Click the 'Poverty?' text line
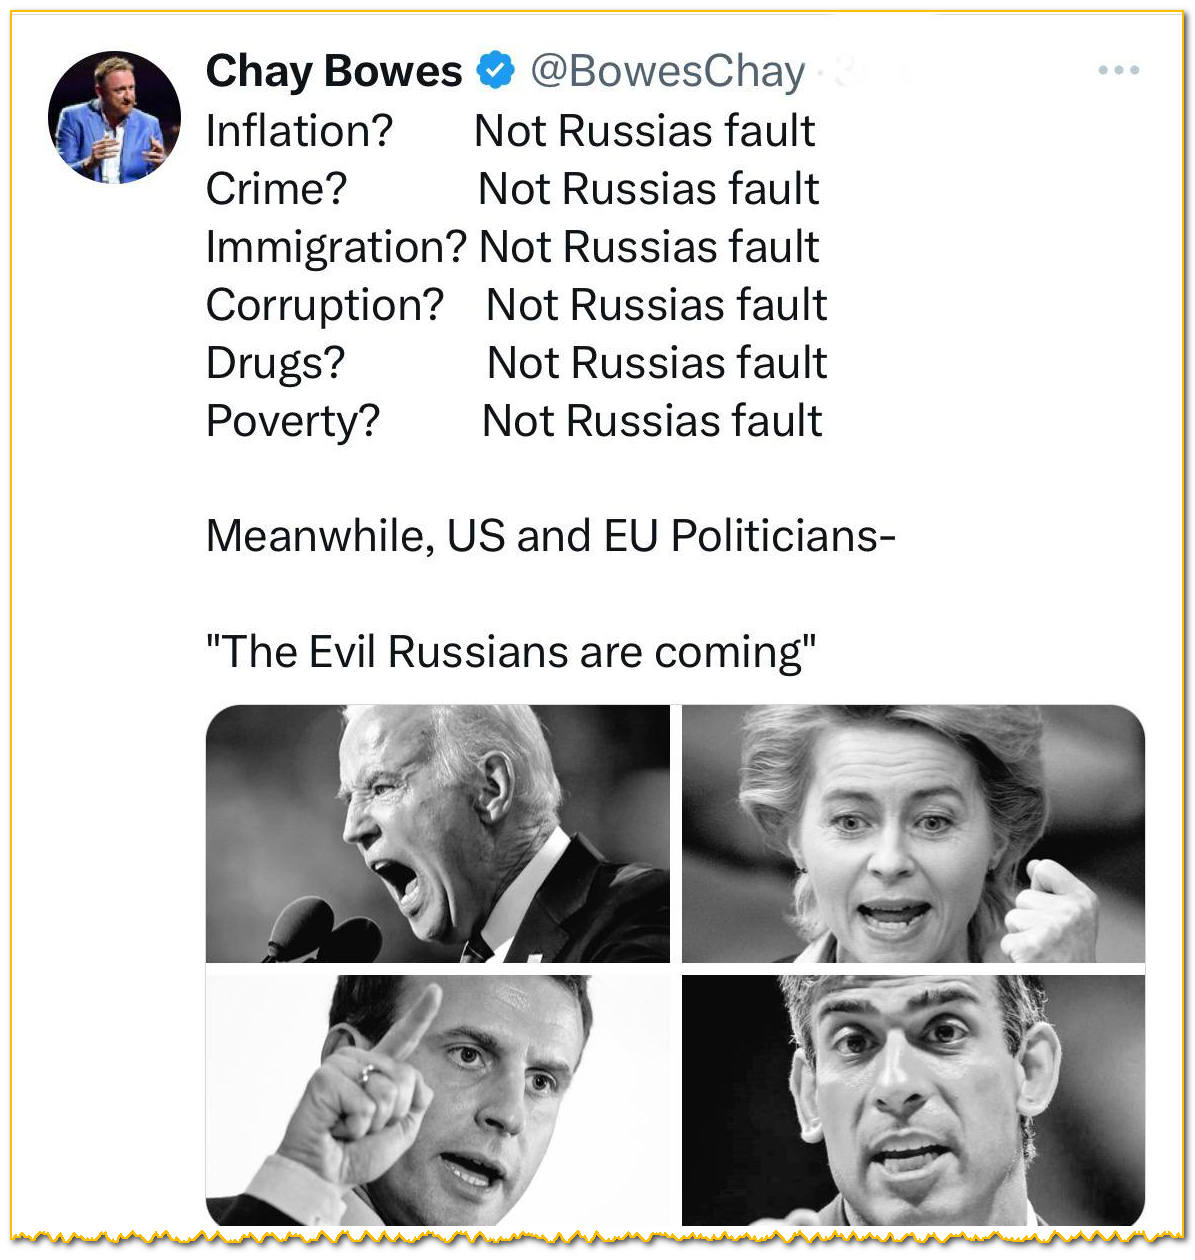This screenshot has height=1260, width=1195. click(293, 421)
